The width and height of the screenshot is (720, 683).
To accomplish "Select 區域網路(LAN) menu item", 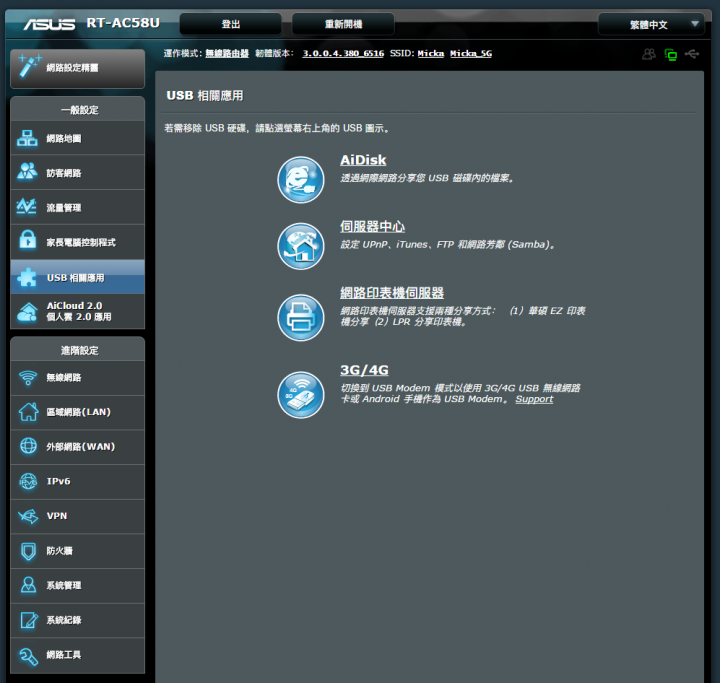I will (78, 412).
